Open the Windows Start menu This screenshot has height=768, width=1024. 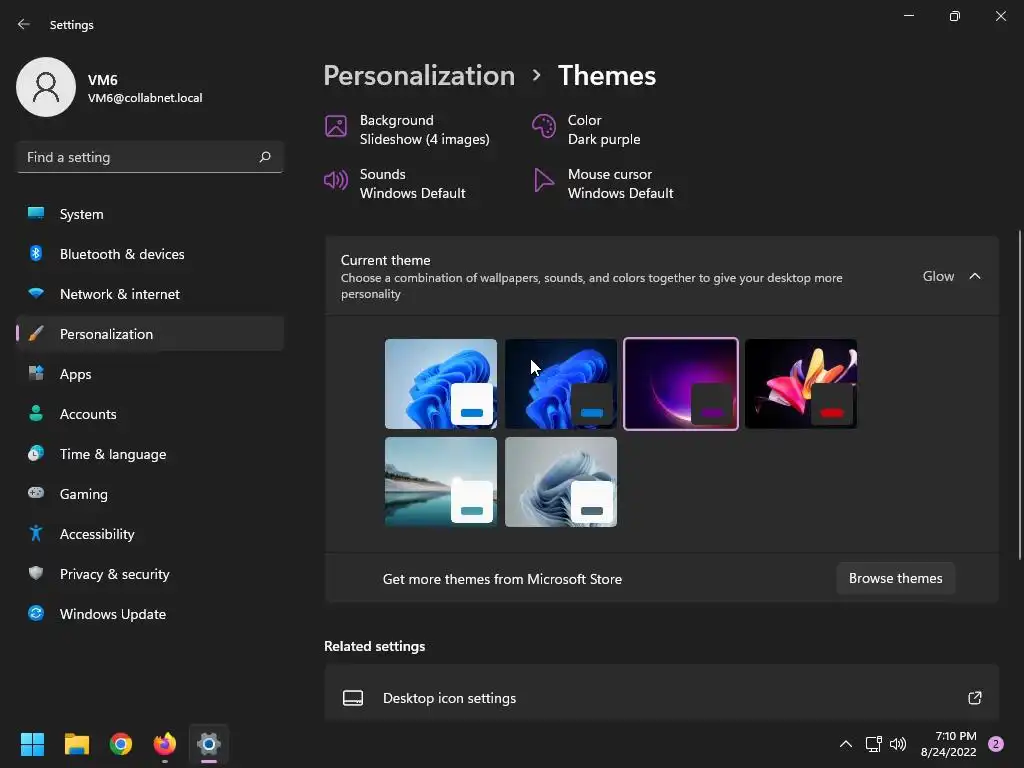(x=32, y=744)
